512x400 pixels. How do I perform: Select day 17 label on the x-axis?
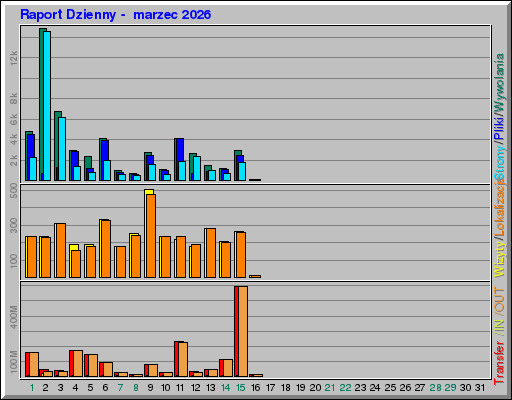(270, 388)
